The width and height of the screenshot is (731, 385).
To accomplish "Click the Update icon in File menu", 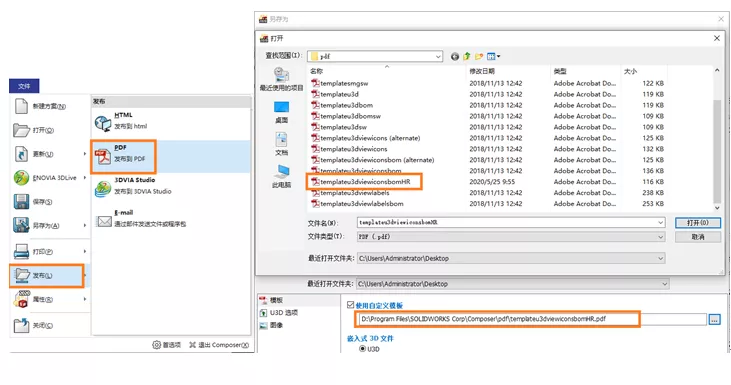I will (x=21, y=154).
